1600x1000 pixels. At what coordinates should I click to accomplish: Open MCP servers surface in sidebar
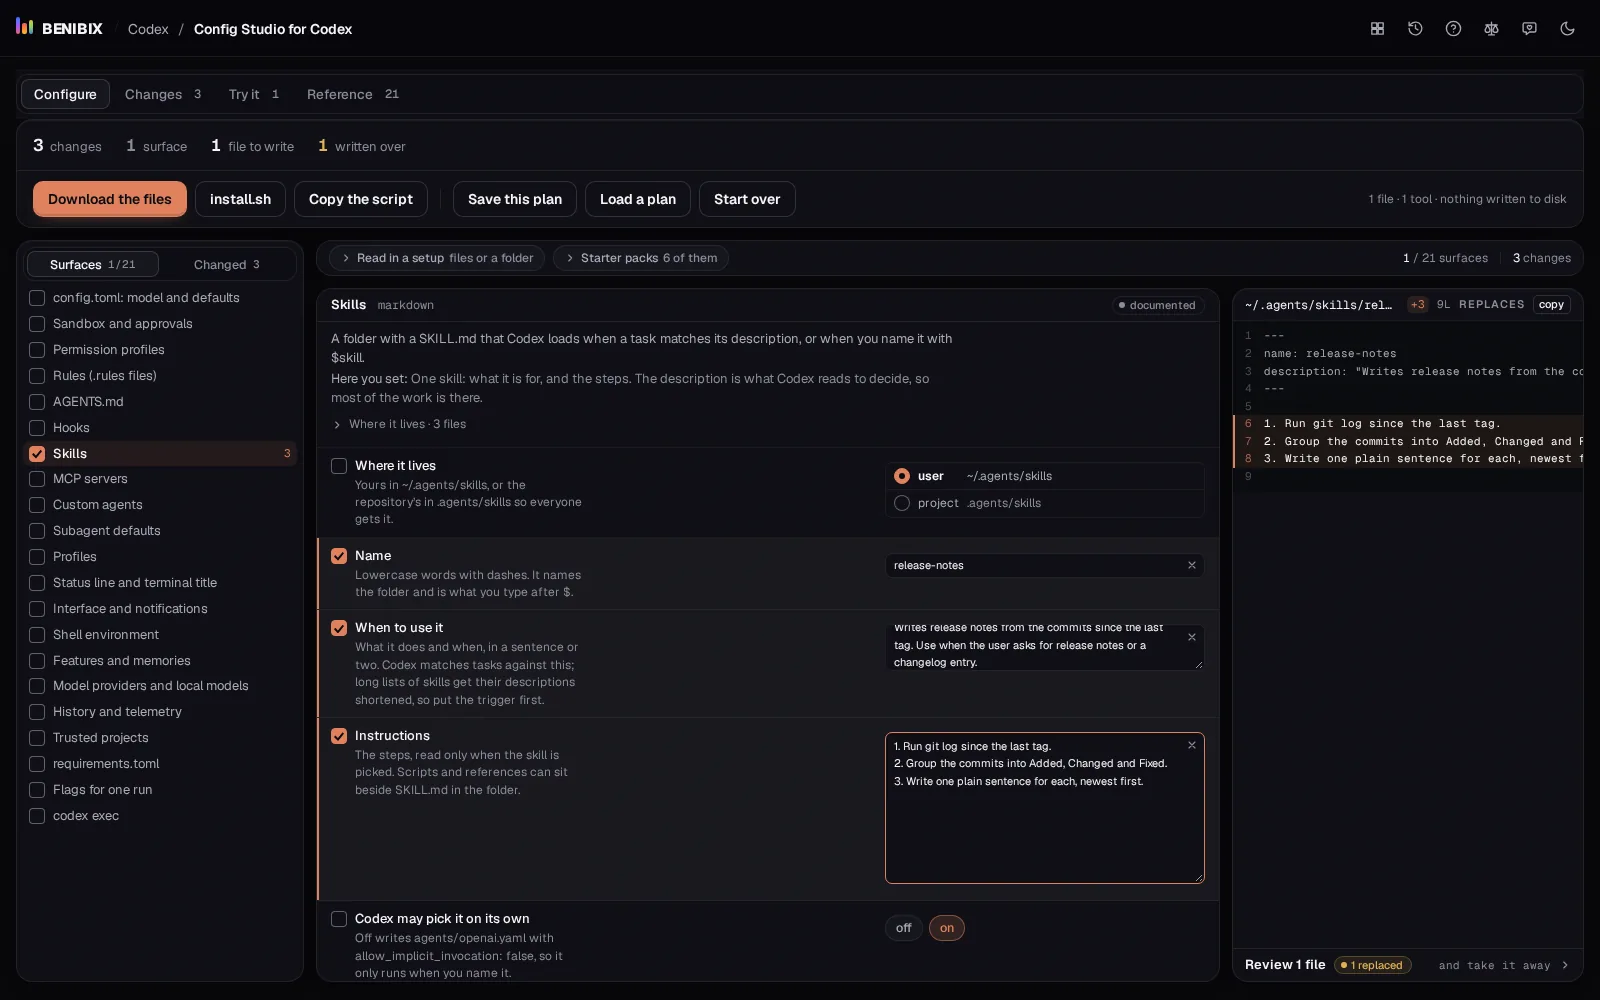coord(161,479)
